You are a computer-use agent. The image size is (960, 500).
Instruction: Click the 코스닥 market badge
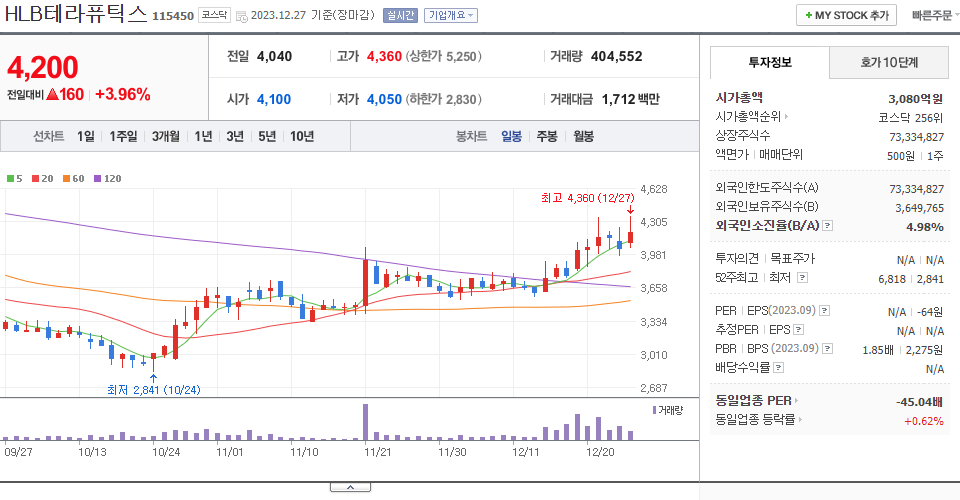[214, 15]
